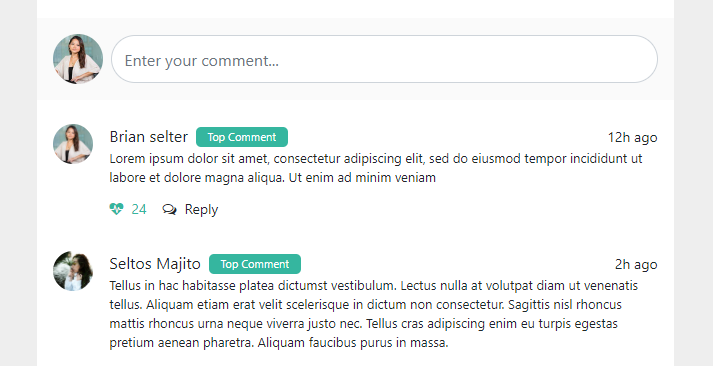Focus the Enter your comment field
This screenshot has height=366, width=713.
384,59
